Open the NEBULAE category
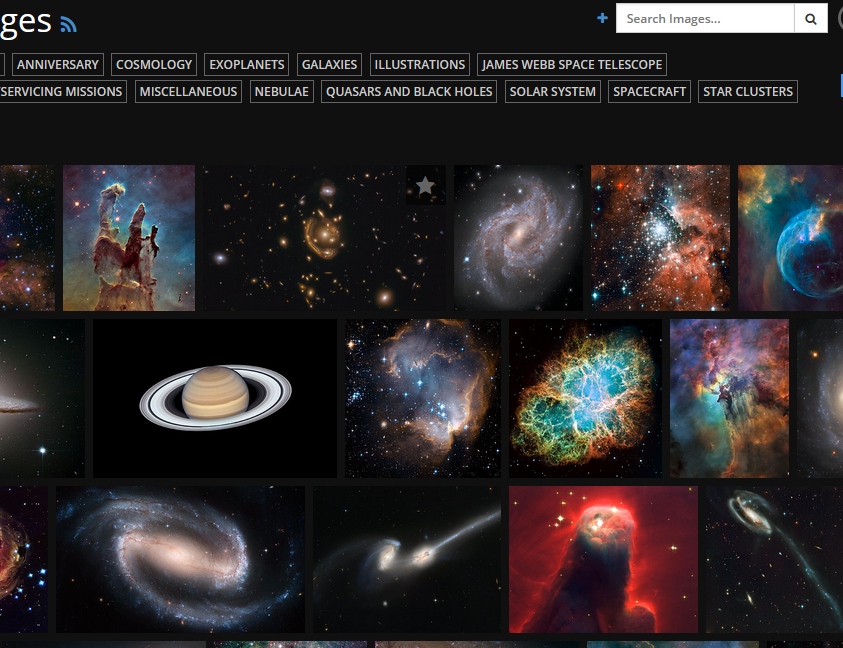This screenshot has height=648, width=843. pos(282,91)
